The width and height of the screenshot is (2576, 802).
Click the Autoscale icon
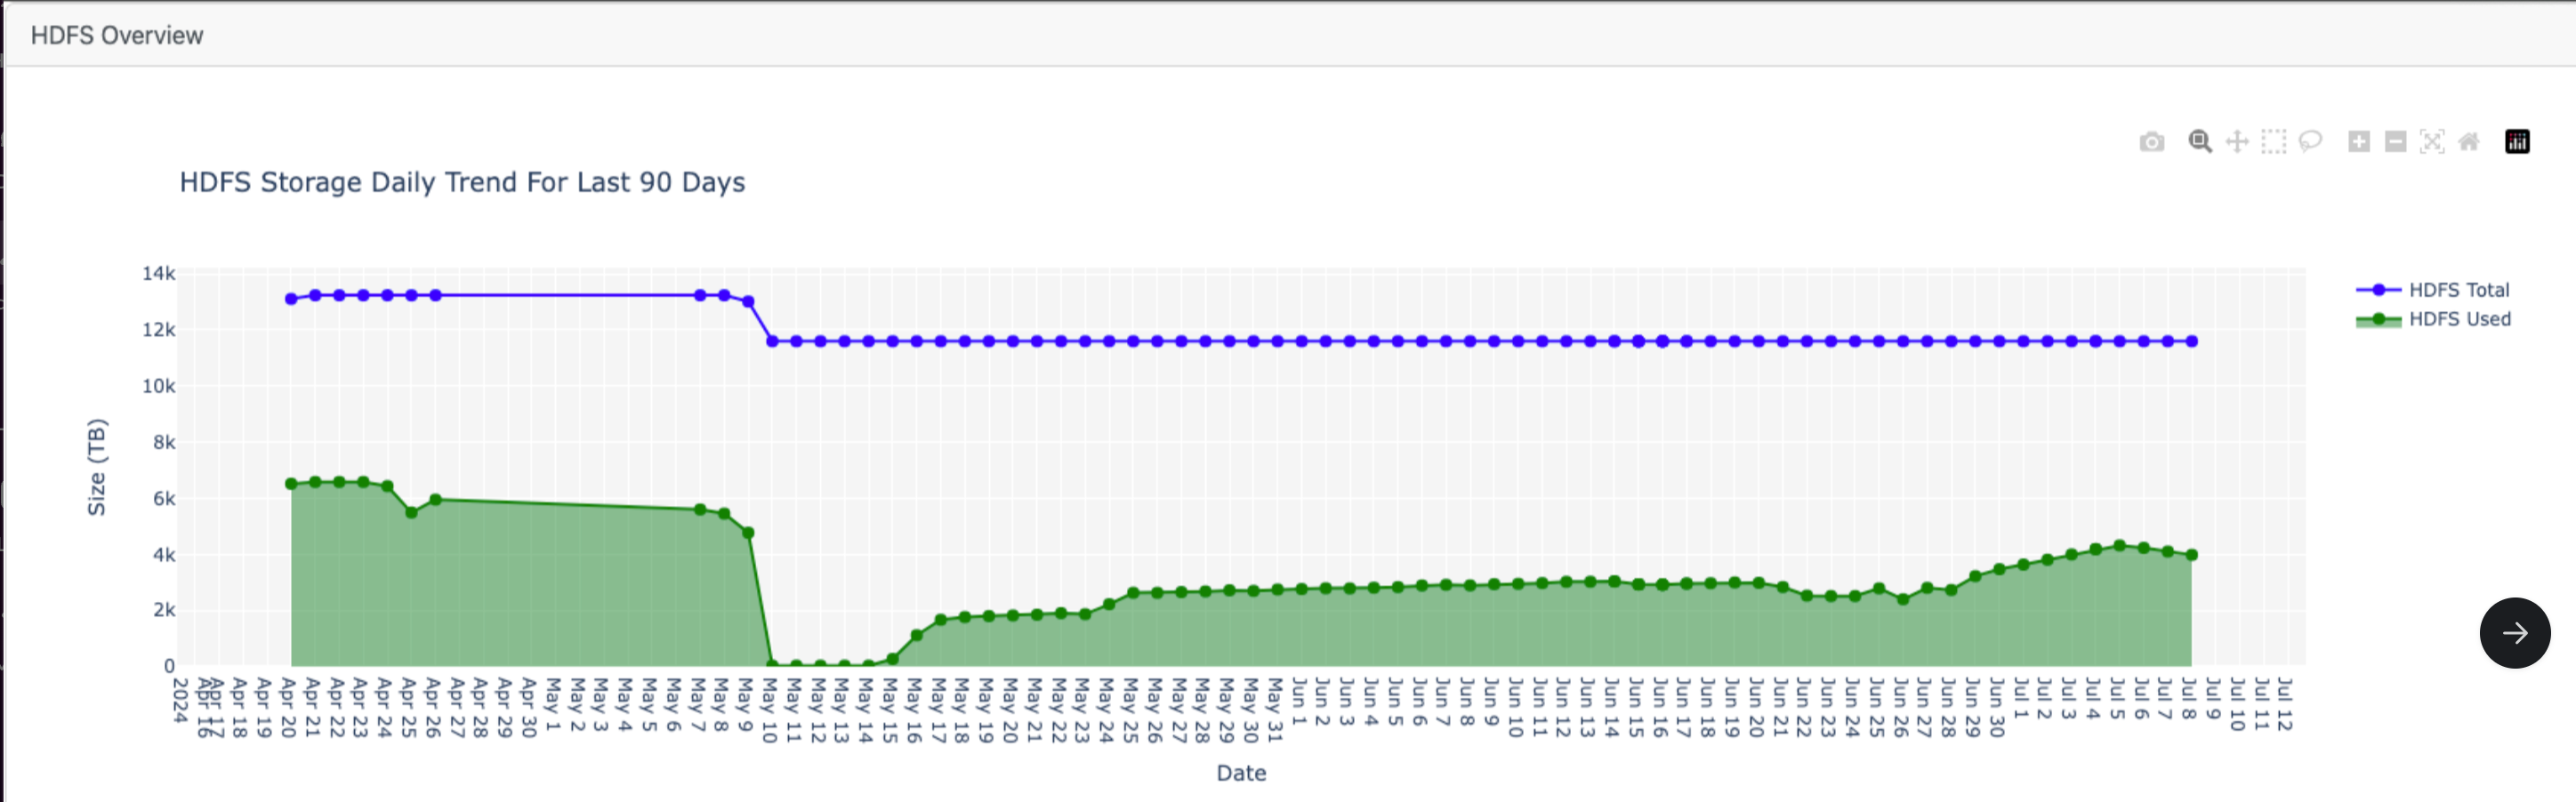tap(2432, 142)
